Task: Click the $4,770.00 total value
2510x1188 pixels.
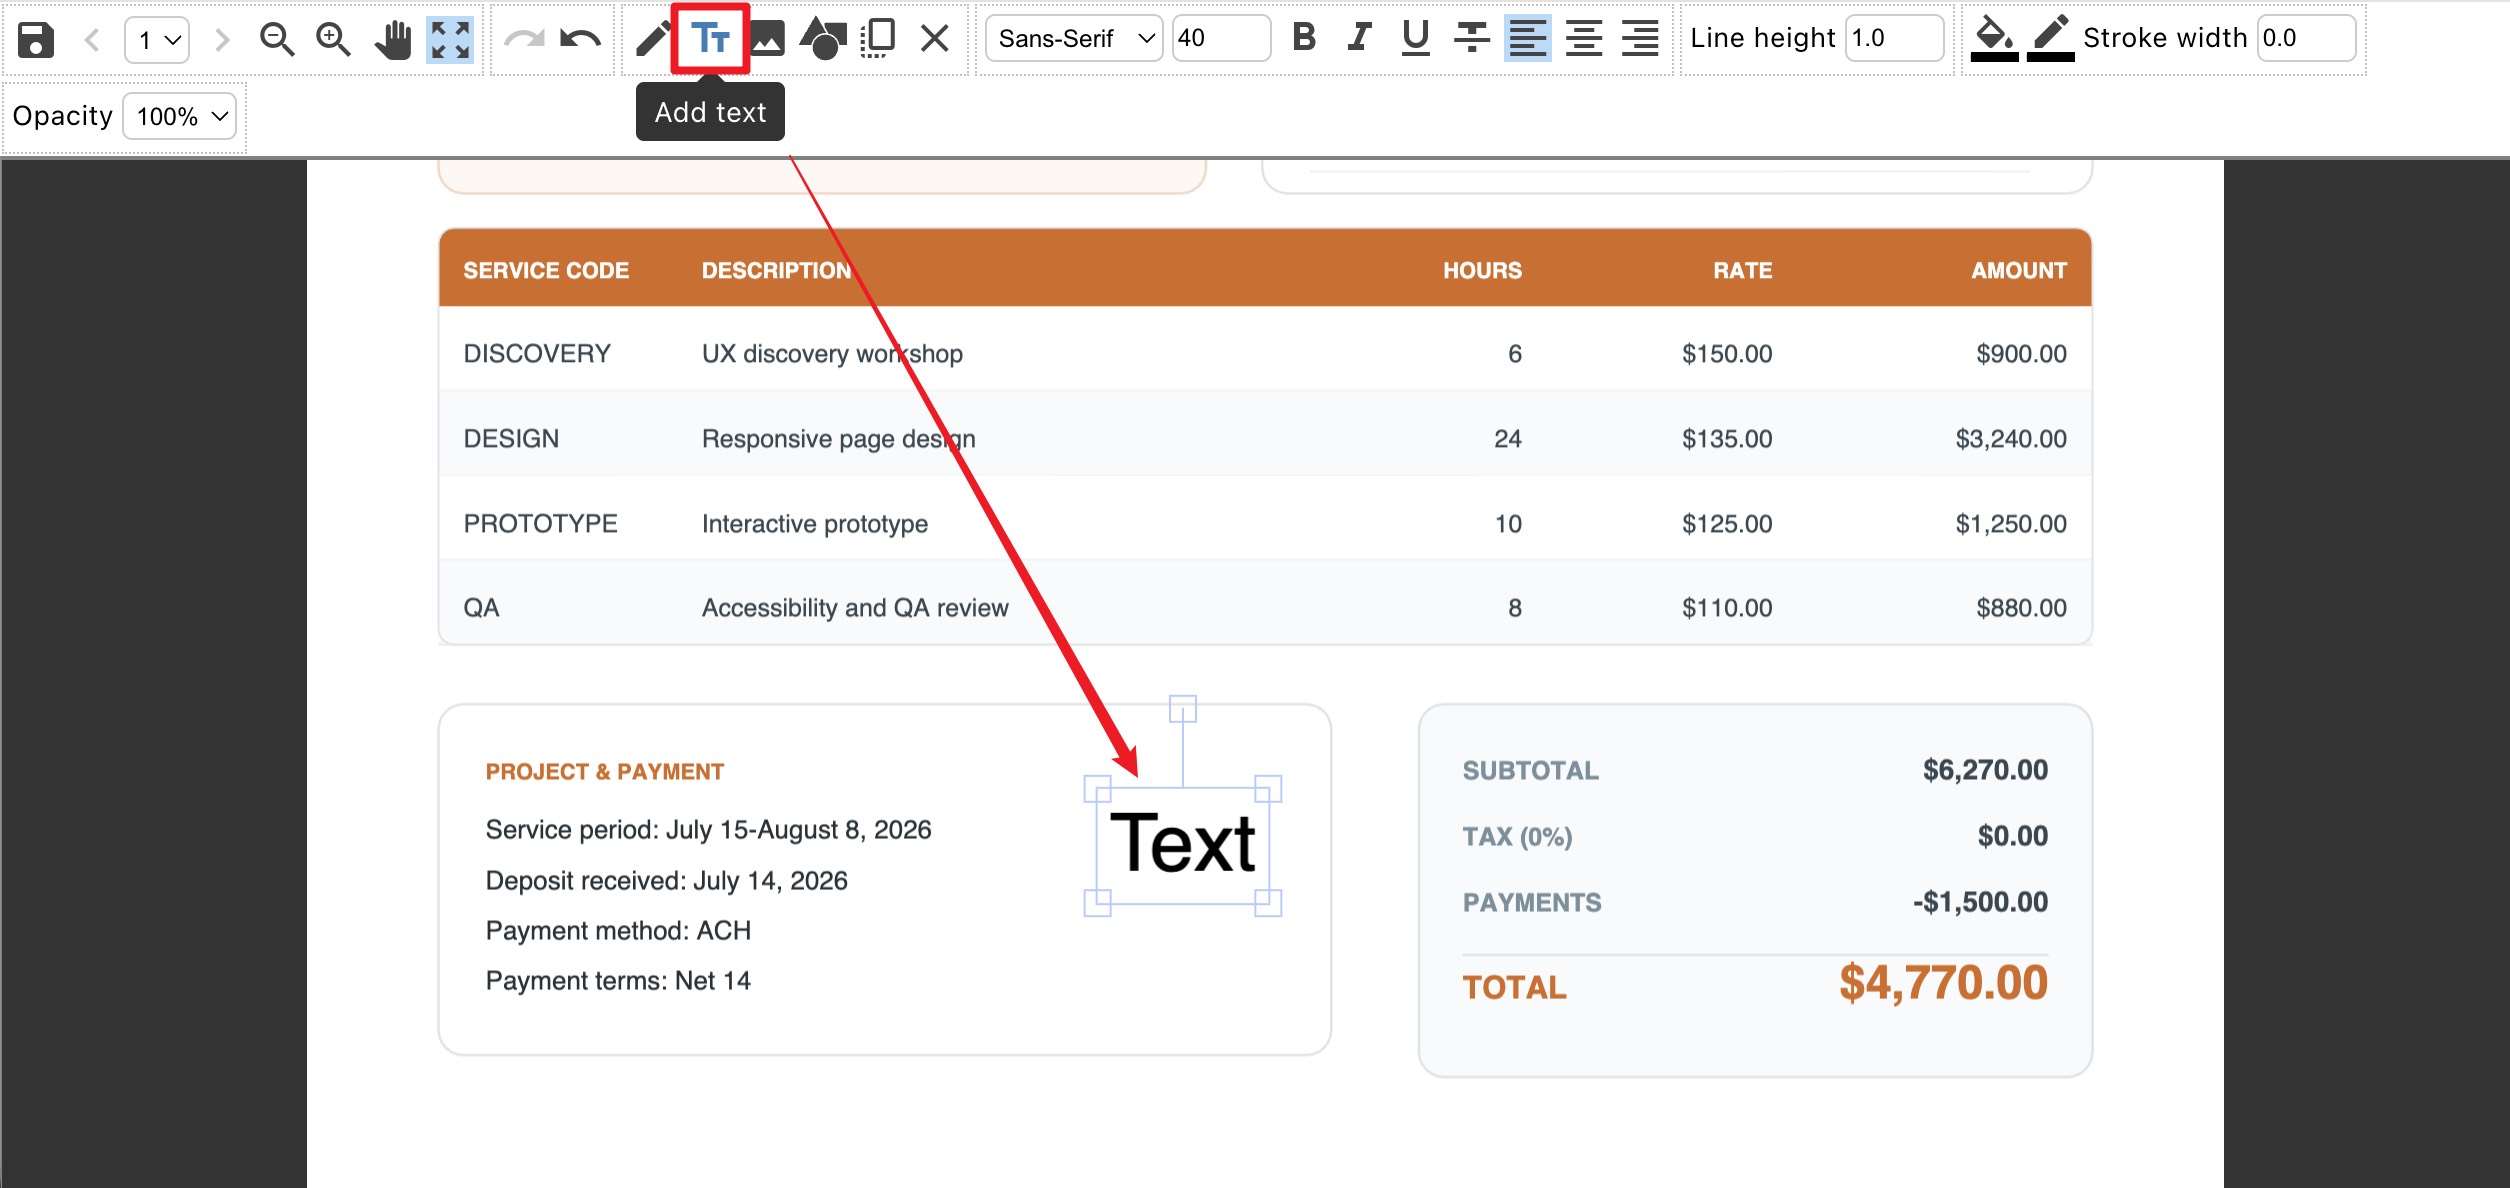Action: click(x=1943, y=982)
